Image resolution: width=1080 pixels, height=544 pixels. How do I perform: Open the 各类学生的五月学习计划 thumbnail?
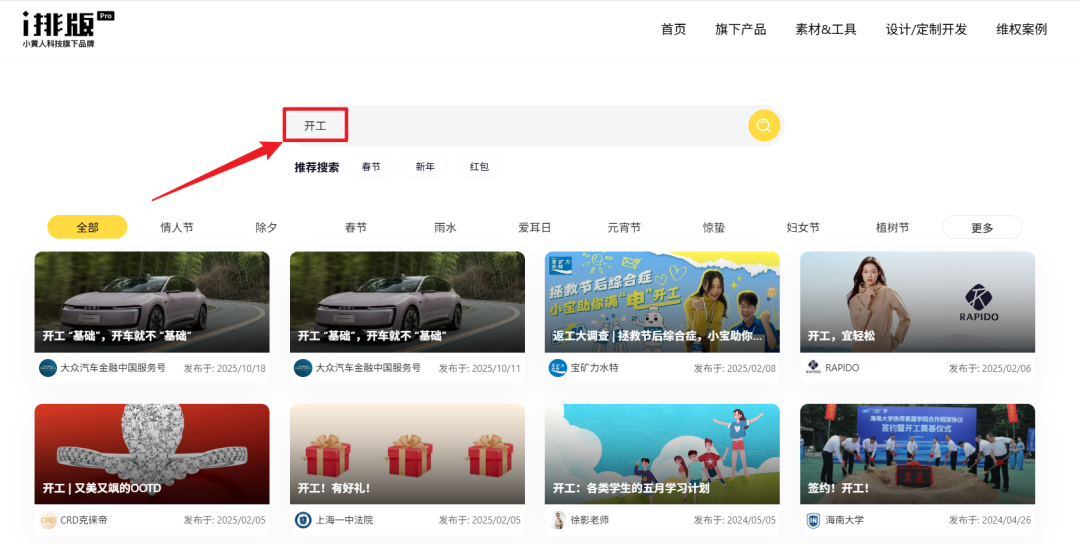click(x=663, y=454)
